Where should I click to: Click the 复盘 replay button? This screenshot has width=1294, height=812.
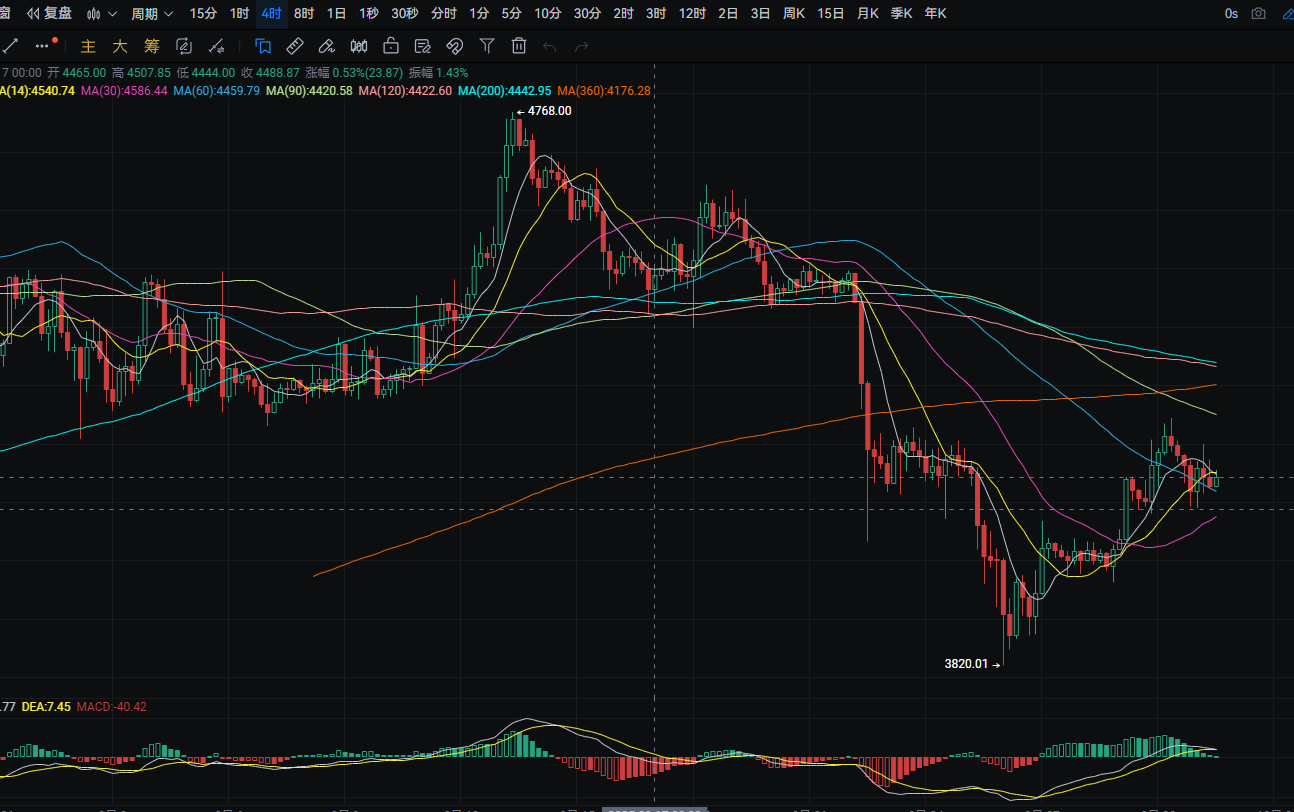tap(49, 14)
